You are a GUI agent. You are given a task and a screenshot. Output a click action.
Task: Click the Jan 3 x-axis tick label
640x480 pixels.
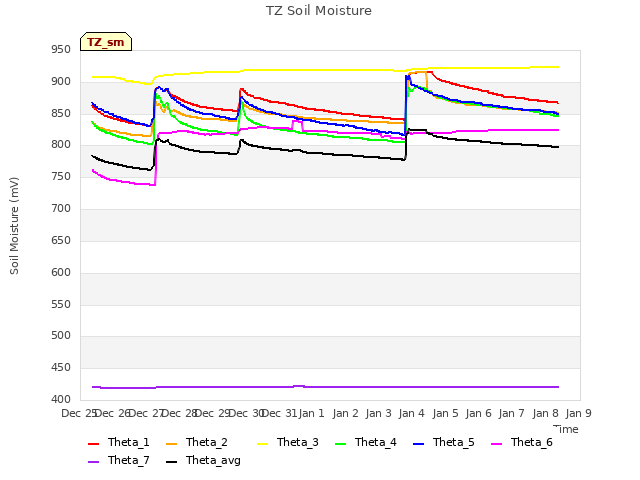[378, 413]
